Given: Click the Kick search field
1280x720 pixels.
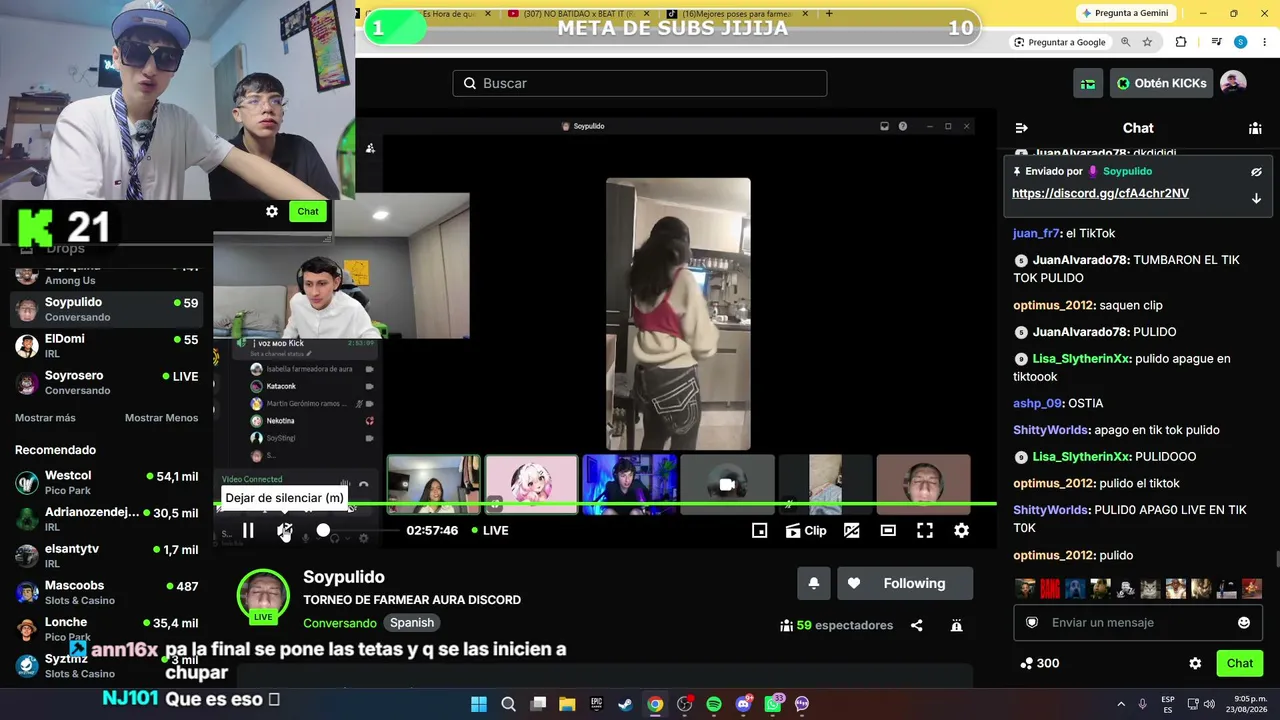Looking at the screenshot, I should [x=640, y=83].
